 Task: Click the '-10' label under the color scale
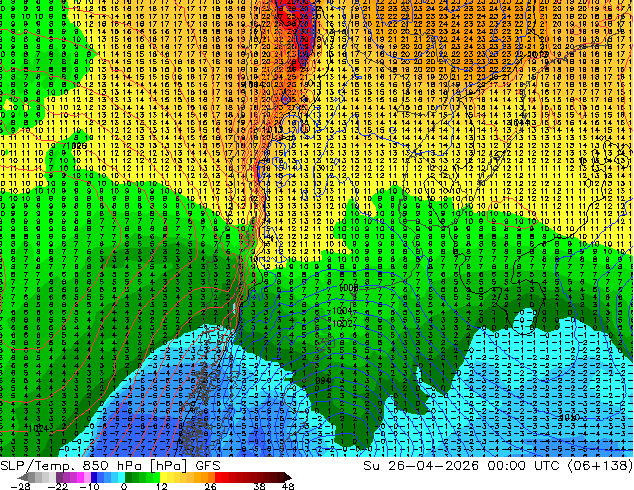90,486
